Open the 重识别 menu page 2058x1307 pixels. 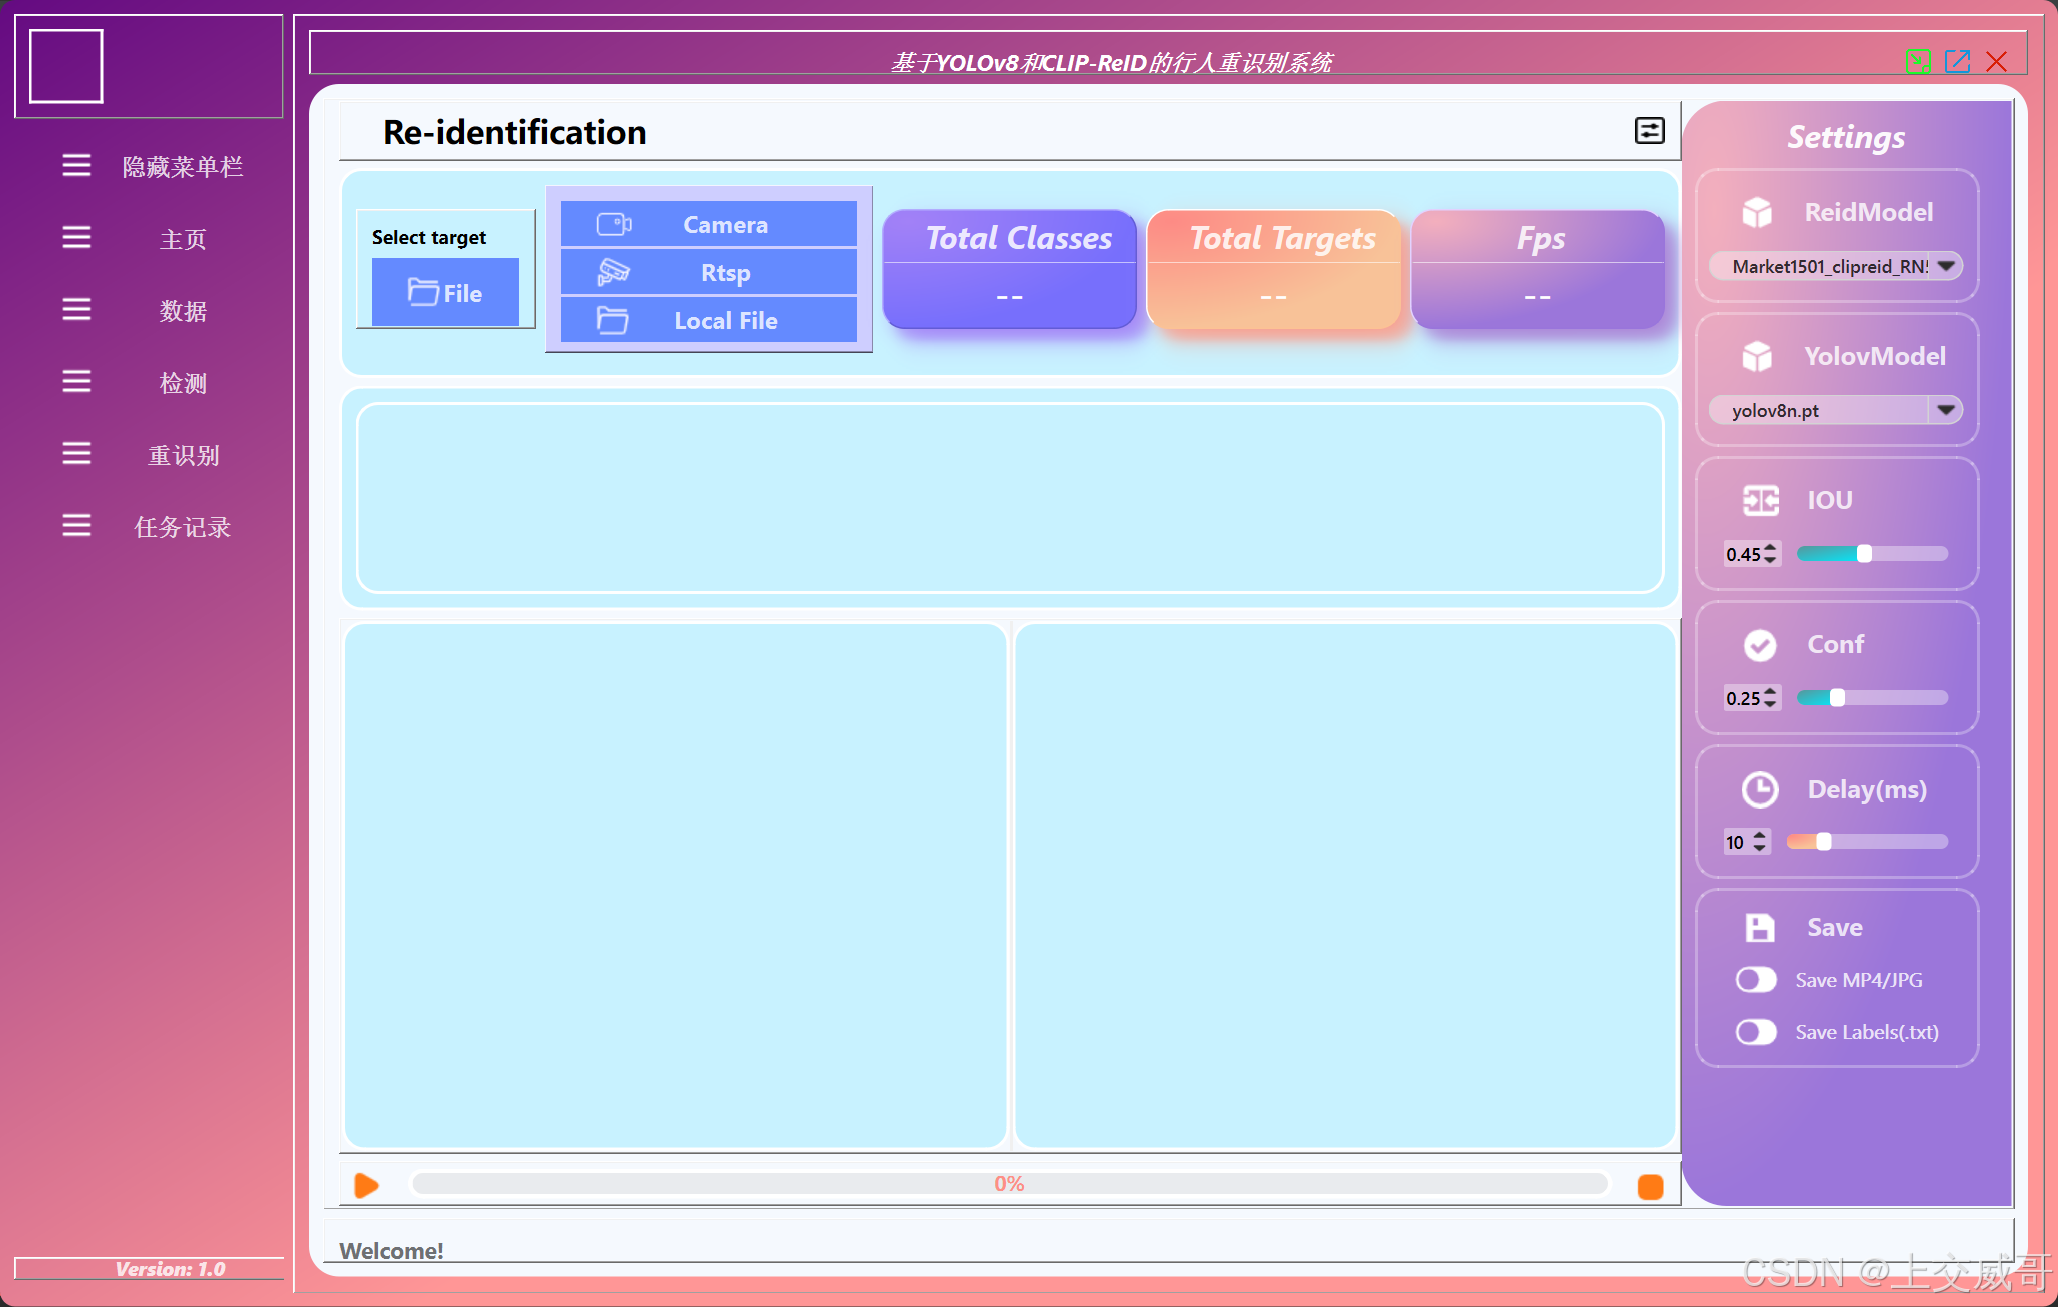183,455
